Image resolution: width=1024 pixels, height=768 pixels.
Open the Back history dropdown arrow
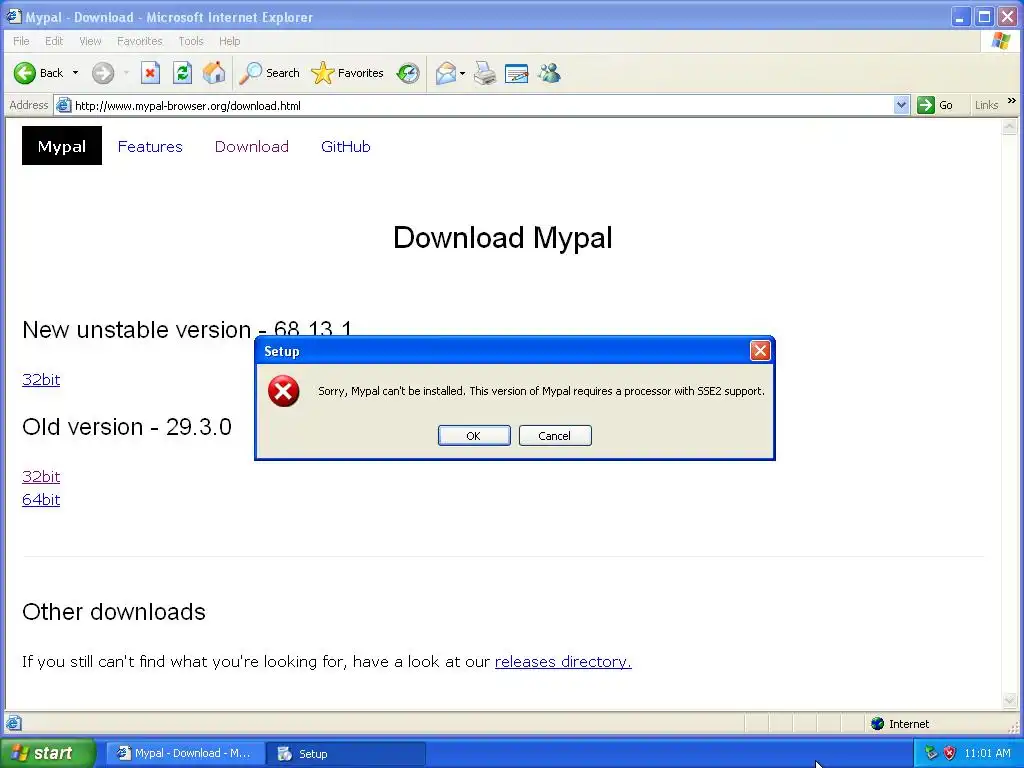[x=75, y=73]
